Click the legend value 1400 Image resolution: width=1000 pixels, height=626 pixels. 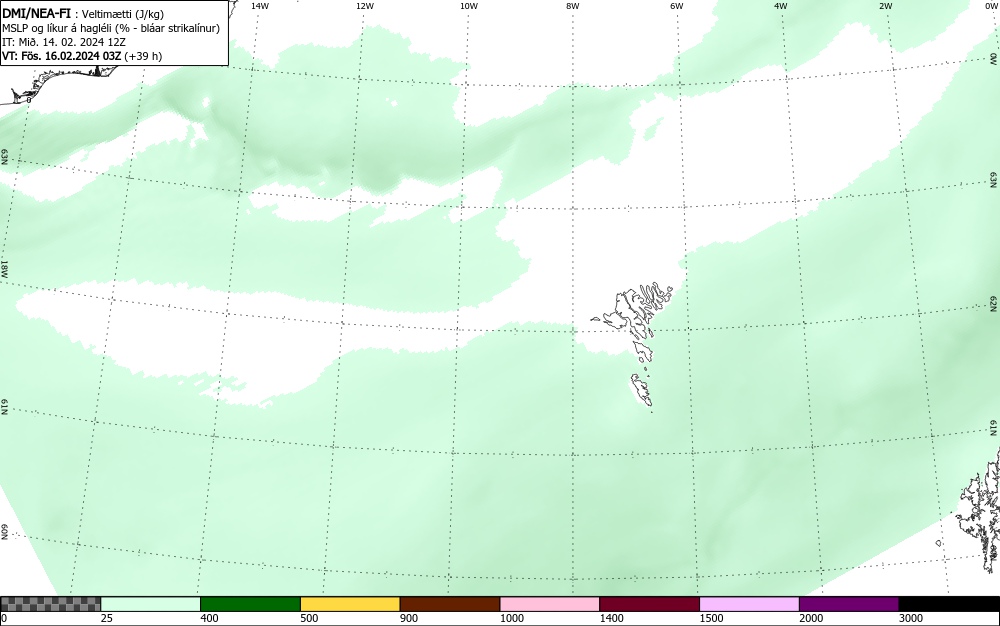611,618
